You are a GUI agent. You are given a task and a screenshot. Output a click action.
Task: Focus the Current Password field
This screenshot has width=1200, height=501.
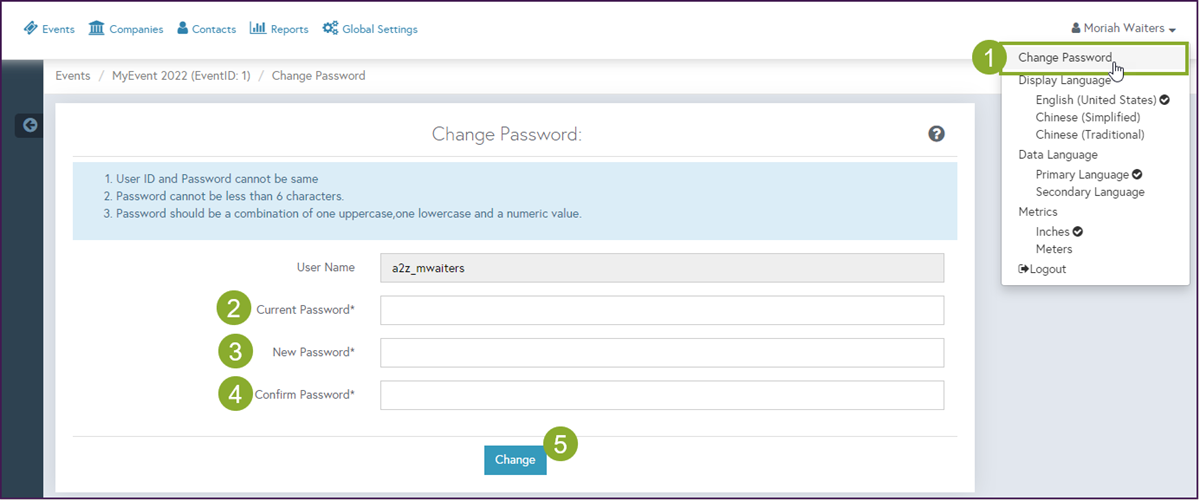click(662, 310)
